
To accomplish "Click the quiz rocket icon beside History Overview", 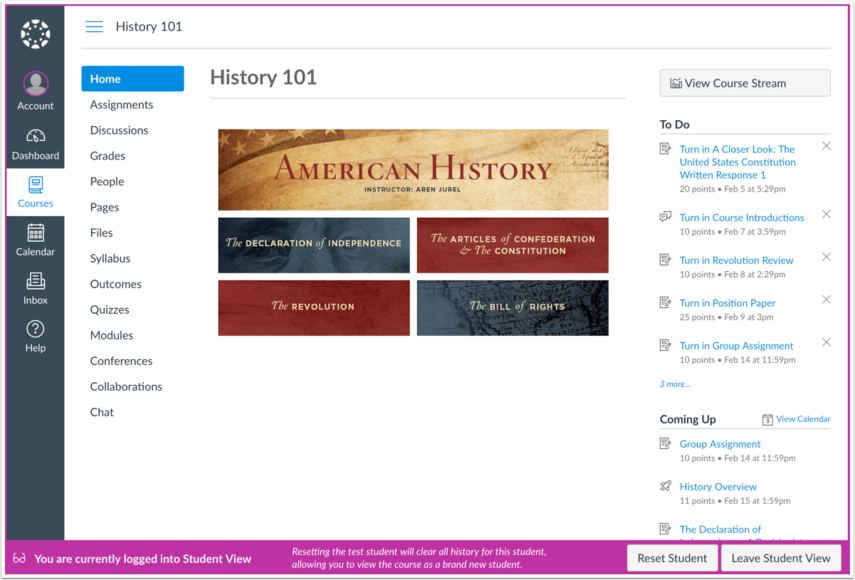I will click(x=665, y=486).
